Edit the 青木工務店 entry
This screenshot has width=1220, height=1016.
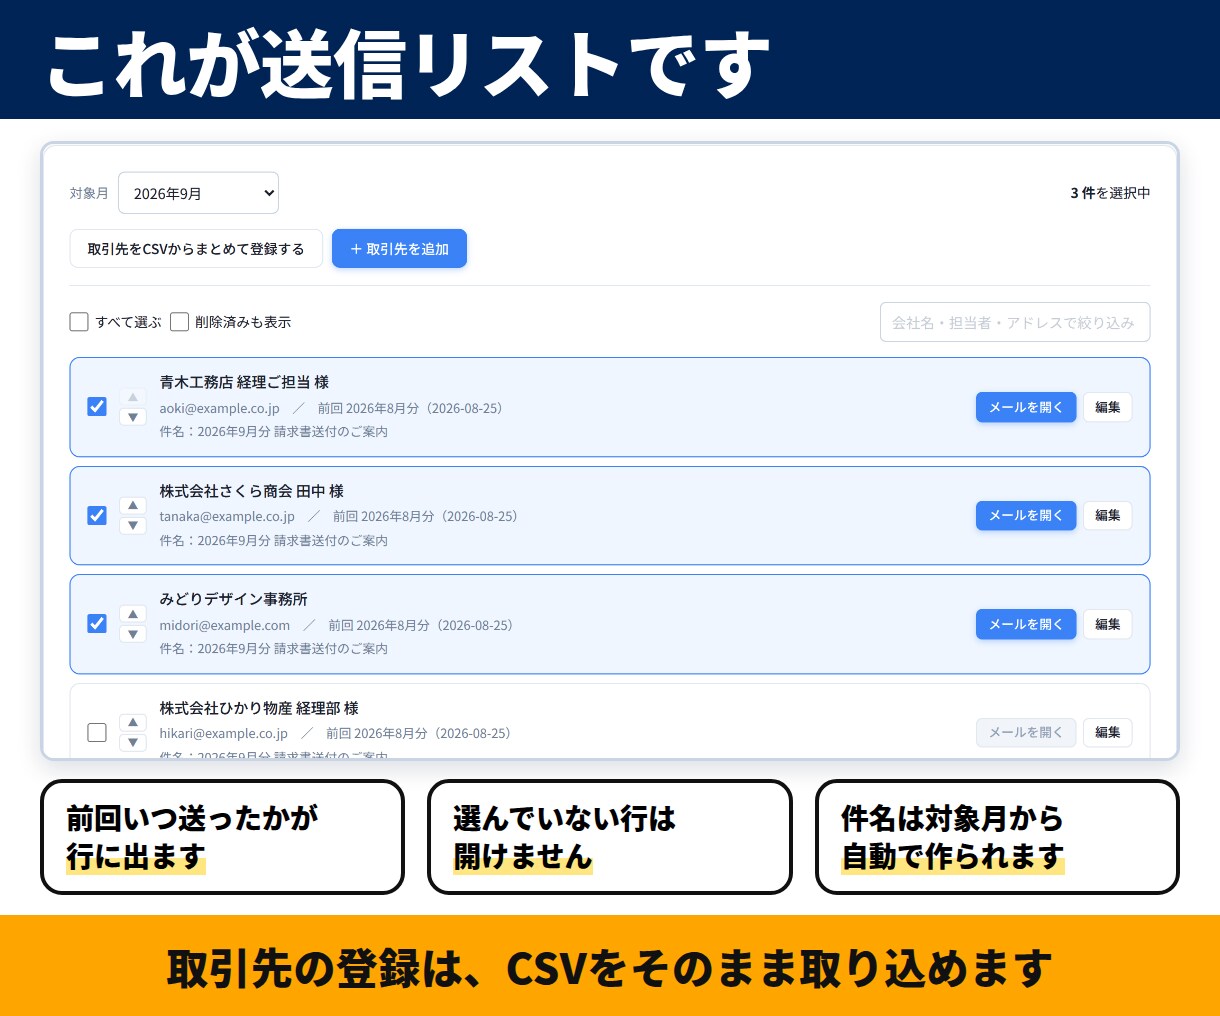coord(1107,407)
